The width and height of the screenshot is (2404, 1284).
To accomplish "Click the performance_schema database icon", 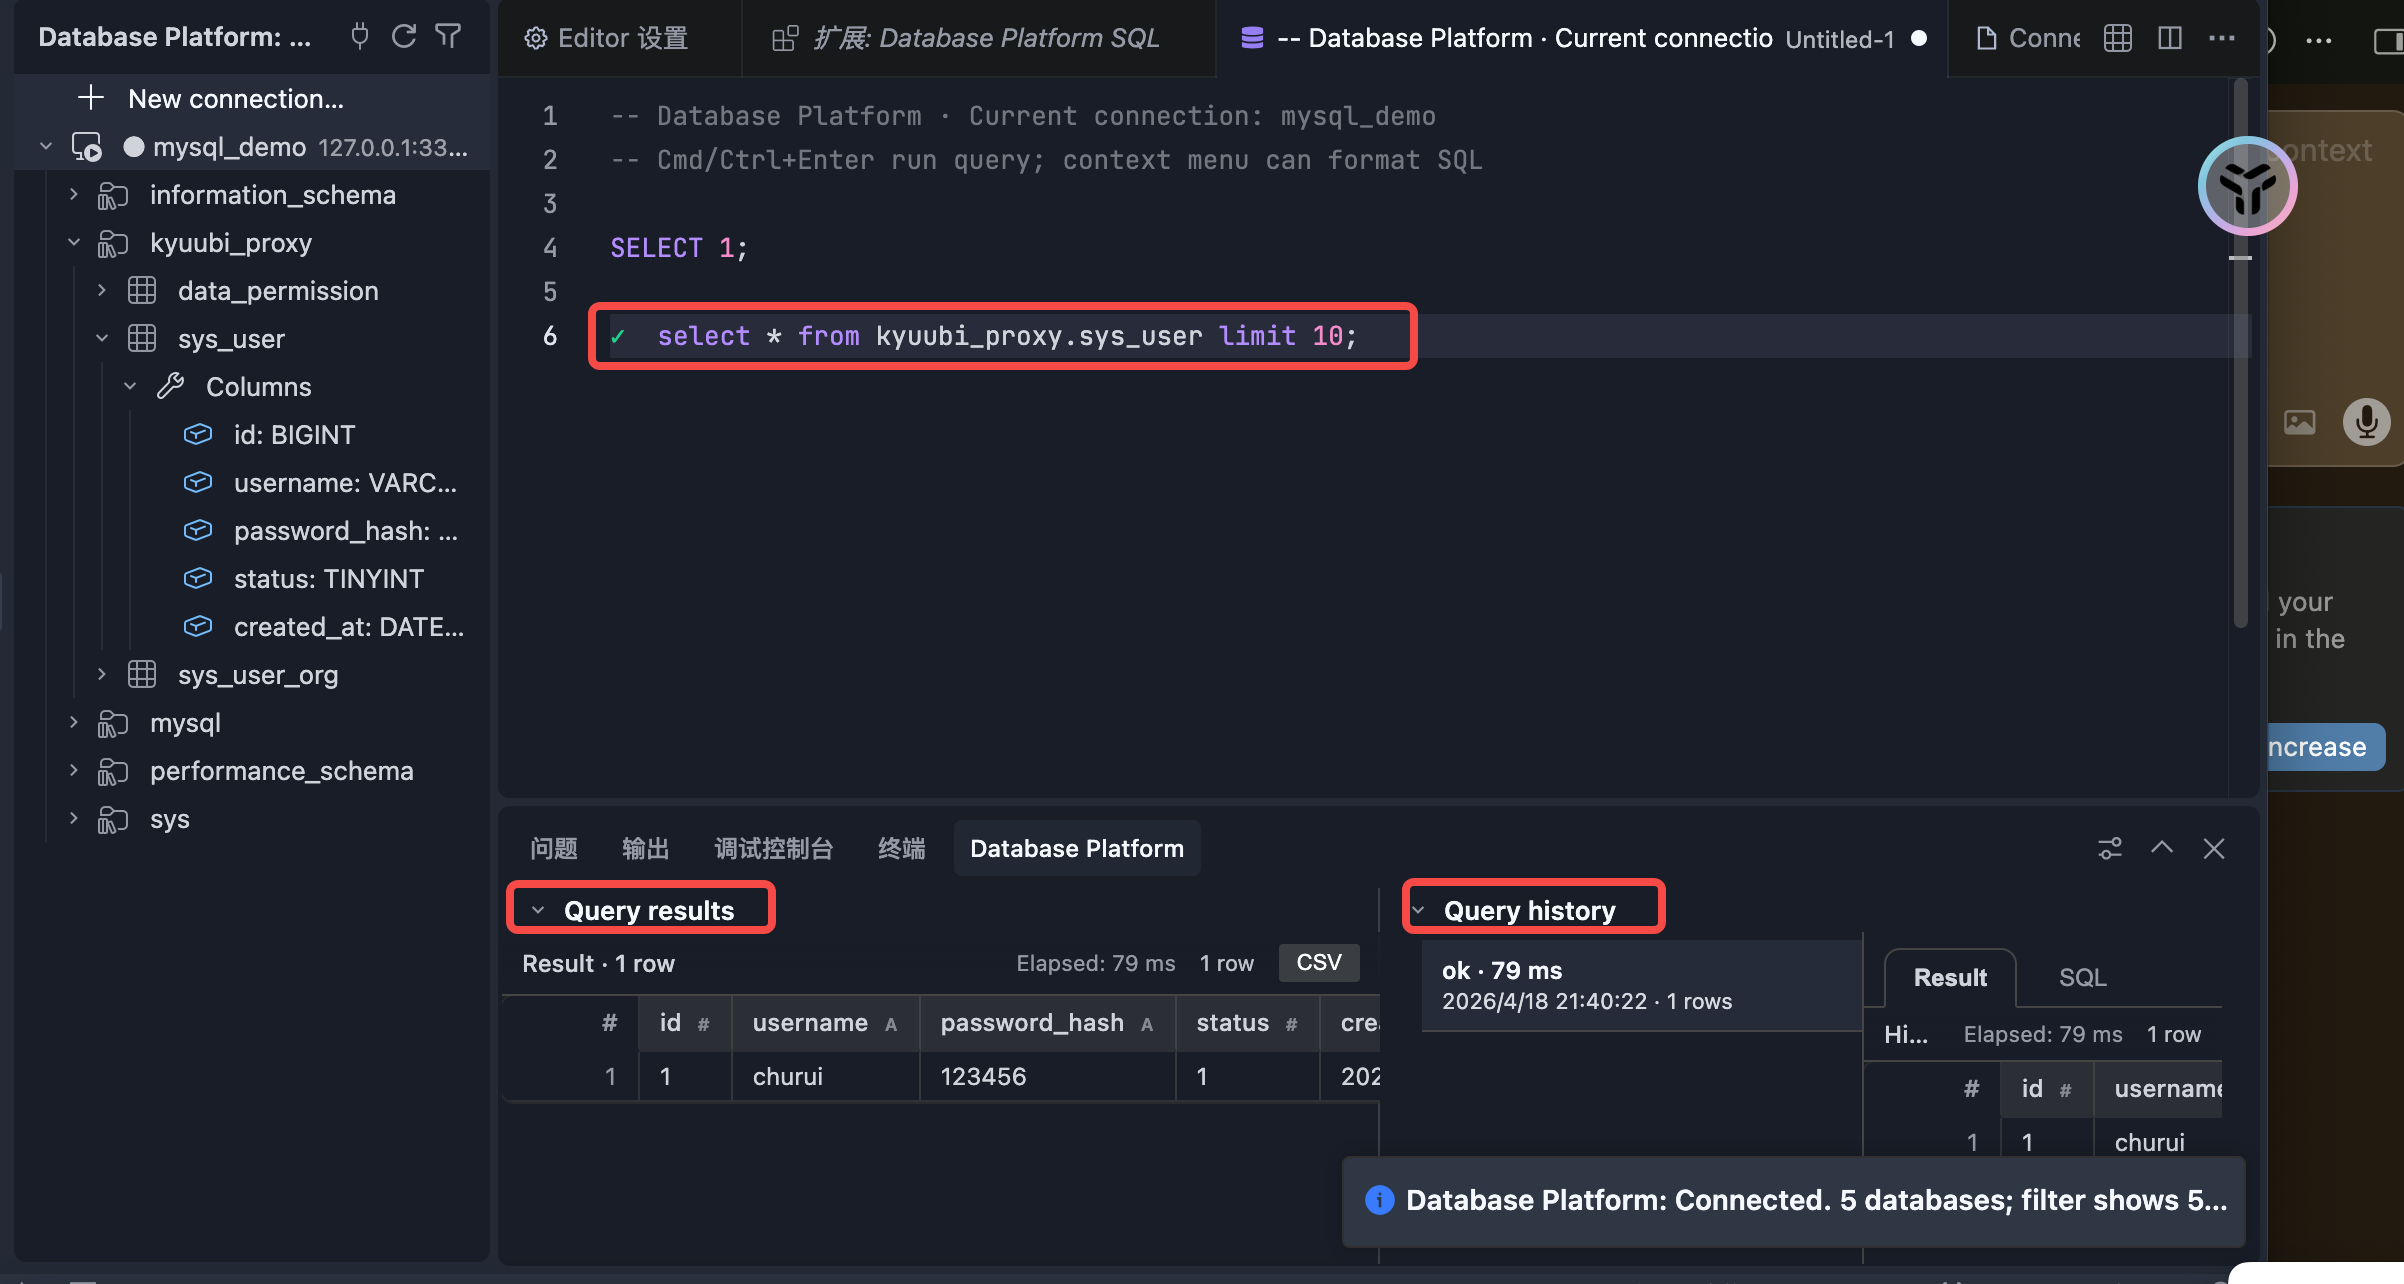I will pos(113,771).
